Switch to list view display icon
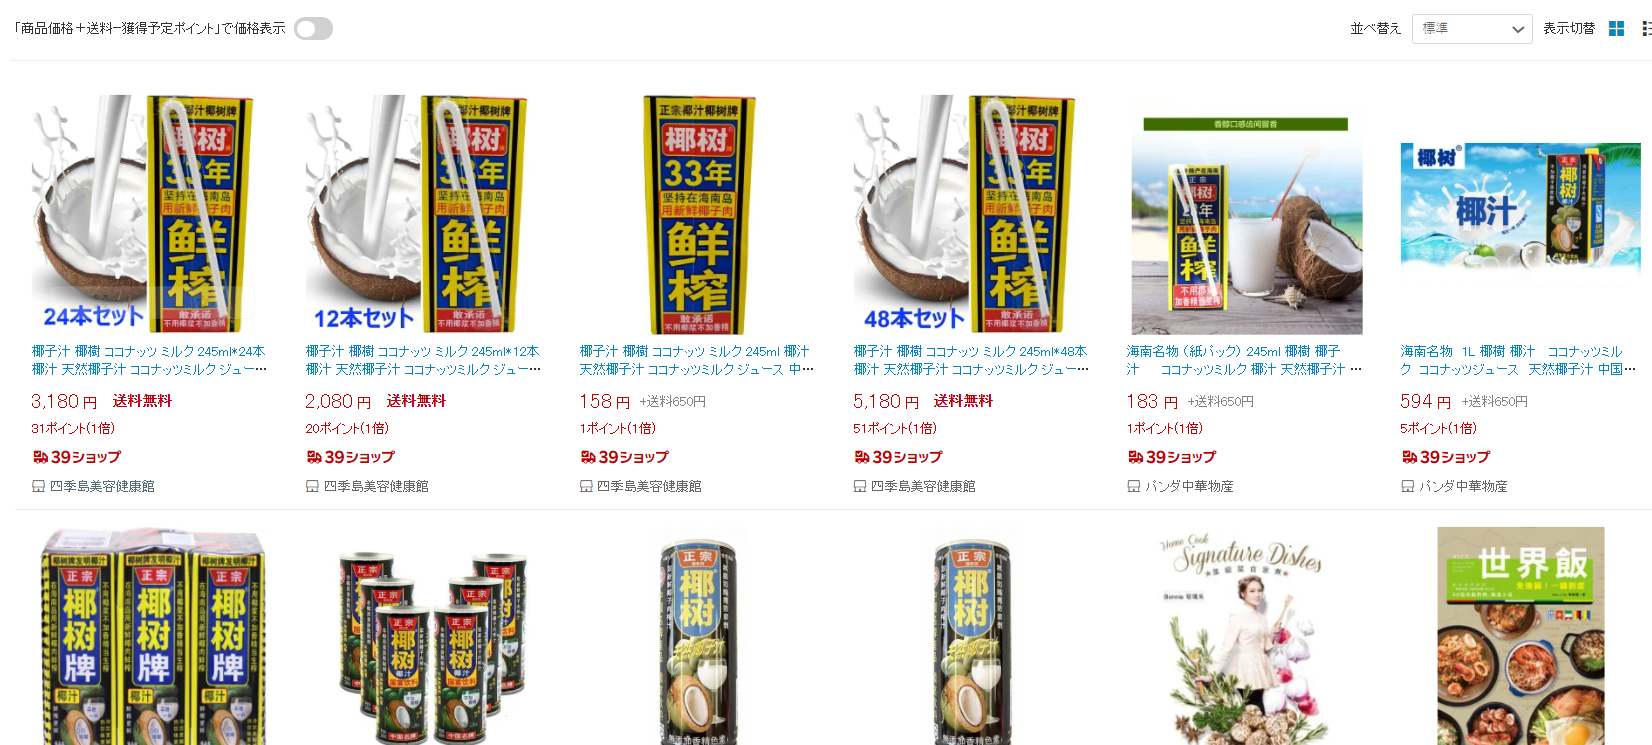 1646,29
